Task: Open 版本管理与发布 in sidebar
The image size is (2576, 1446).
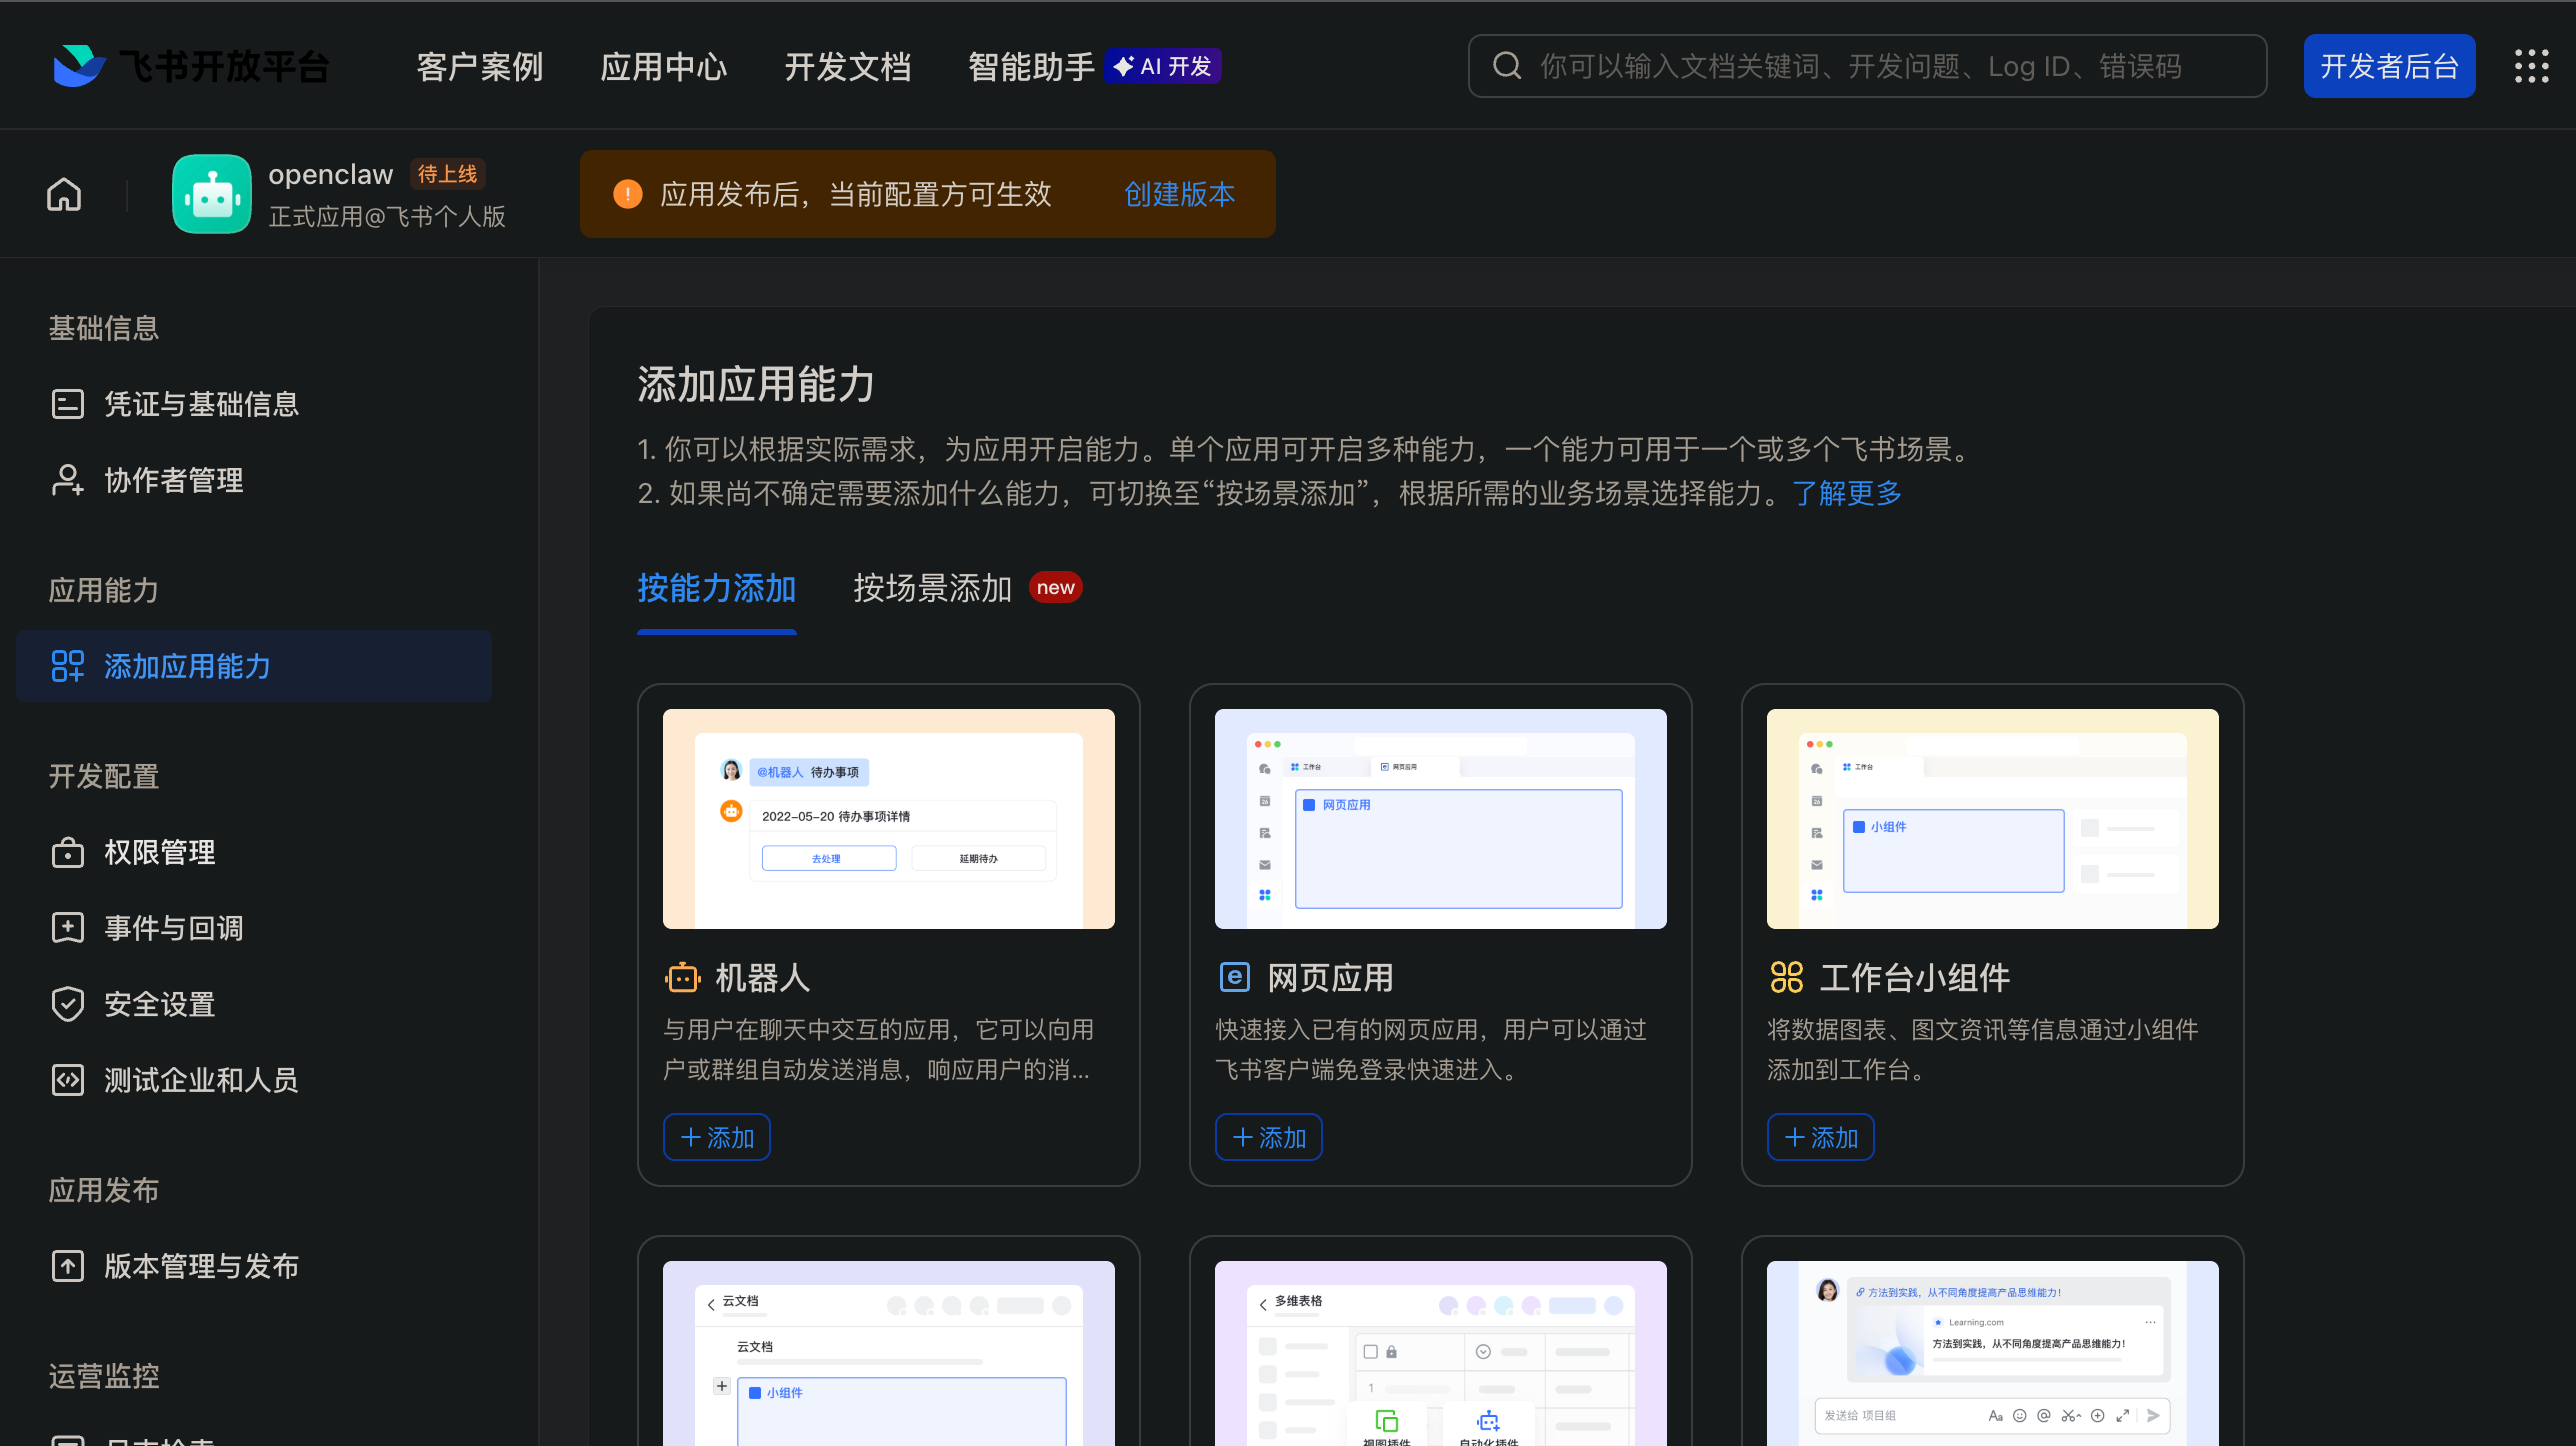Action: (x=254, y=1266)
